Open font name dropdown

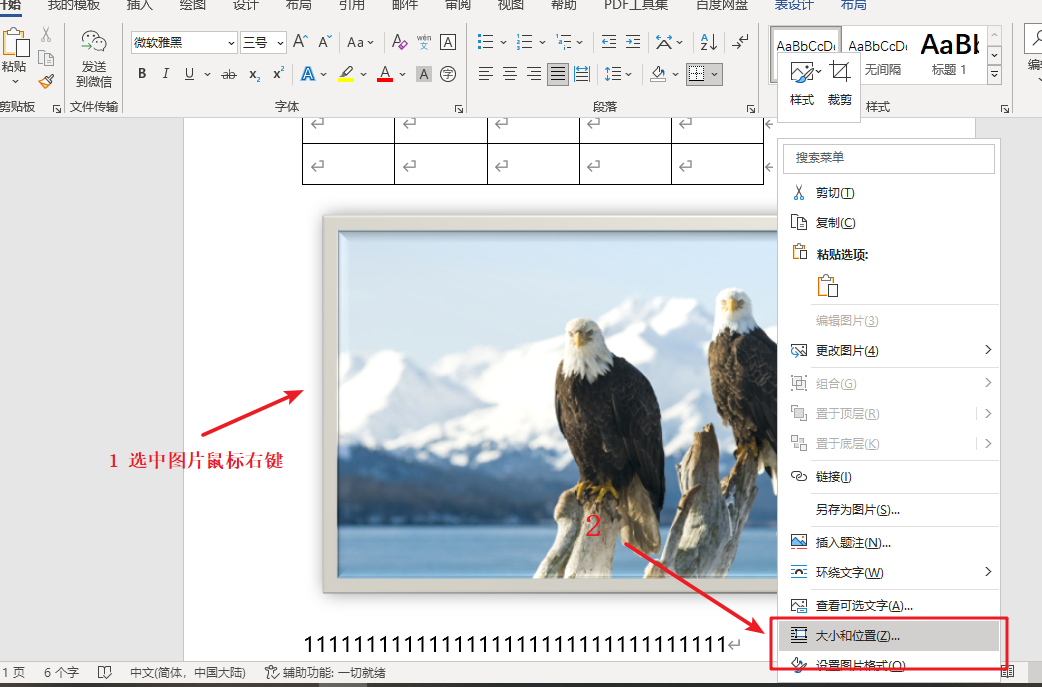[231, 43]
